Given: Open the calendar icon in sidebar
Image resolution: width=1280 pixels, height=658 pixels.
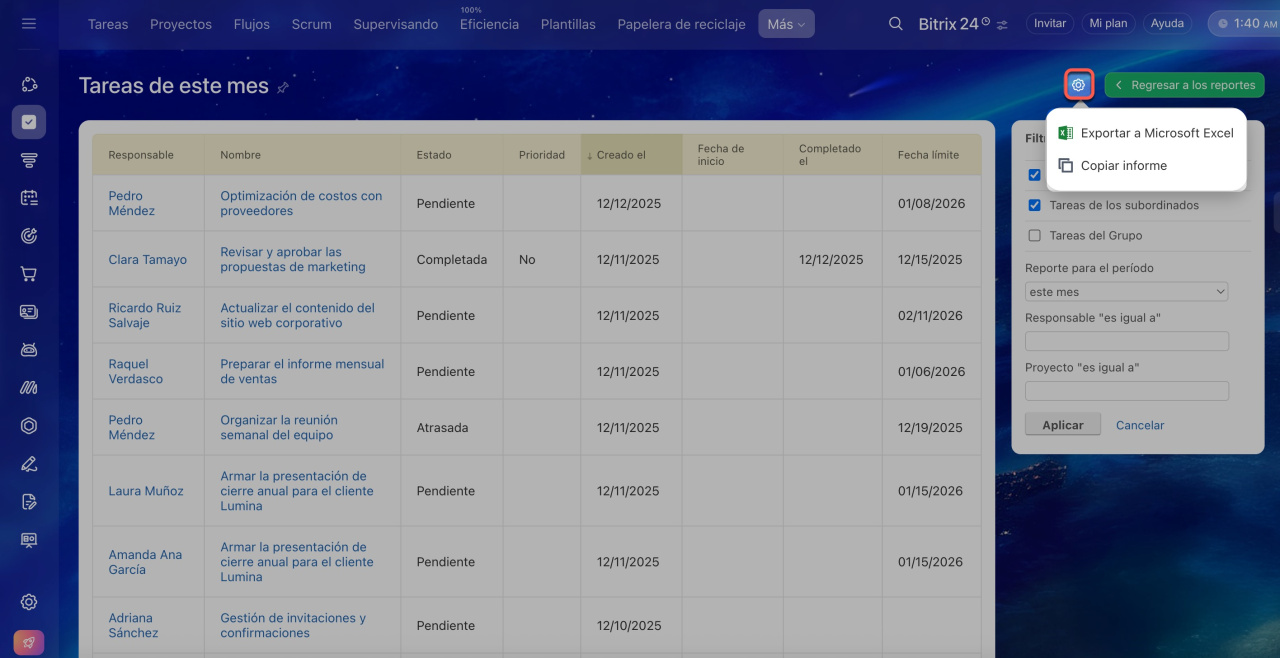Looking at the screenshot, I should 29,198.
